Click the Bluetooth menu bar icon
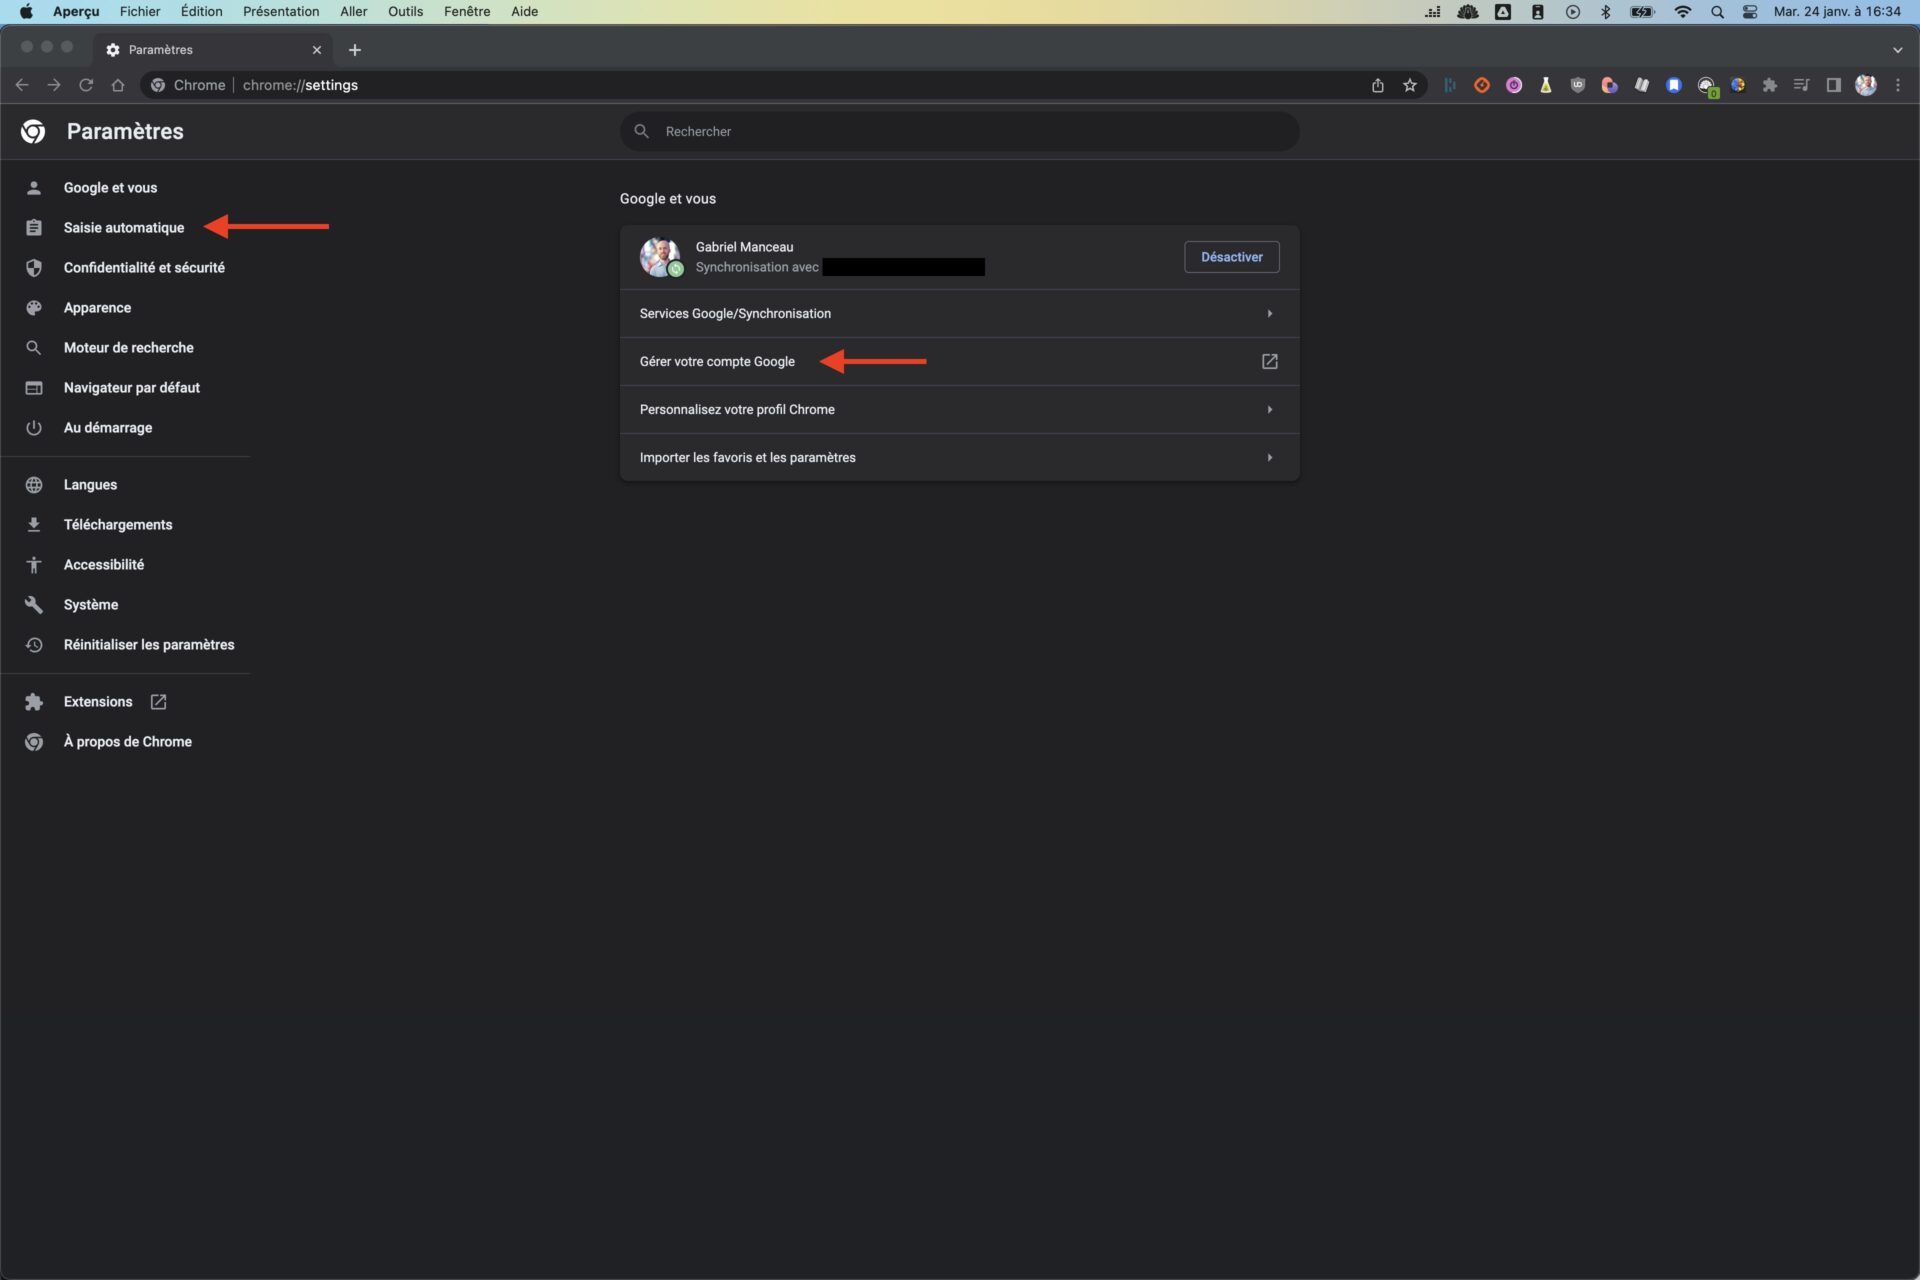Screen dimensions: 1920x1280 pyautogui.click(x=1605, y=12)
